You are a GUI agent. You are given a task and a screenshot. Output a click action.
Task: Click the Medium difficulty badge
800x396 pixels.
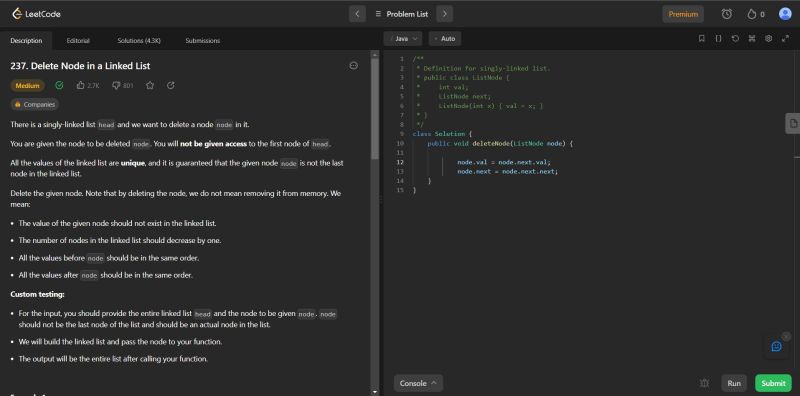click(x=28, y=86)
